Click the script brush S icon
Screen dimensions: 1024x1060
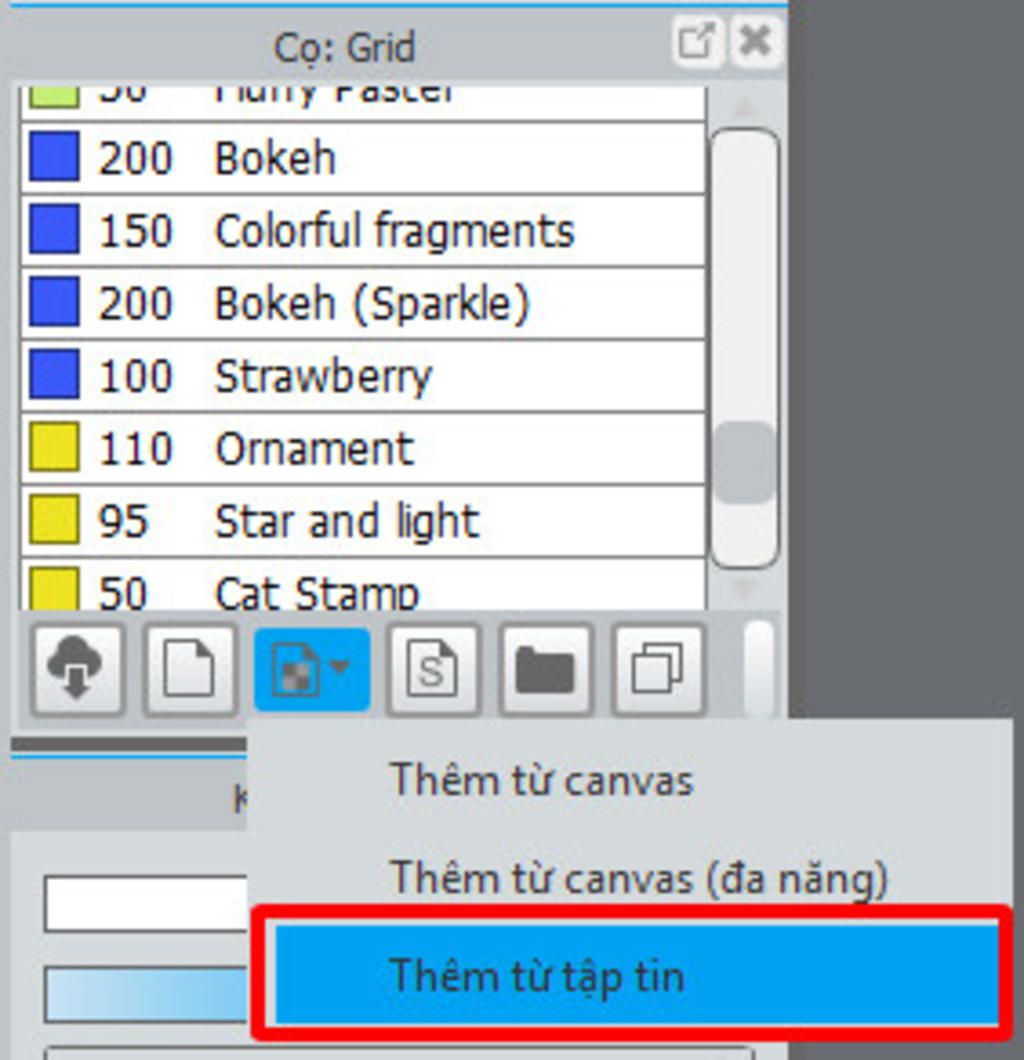[433, 669]
